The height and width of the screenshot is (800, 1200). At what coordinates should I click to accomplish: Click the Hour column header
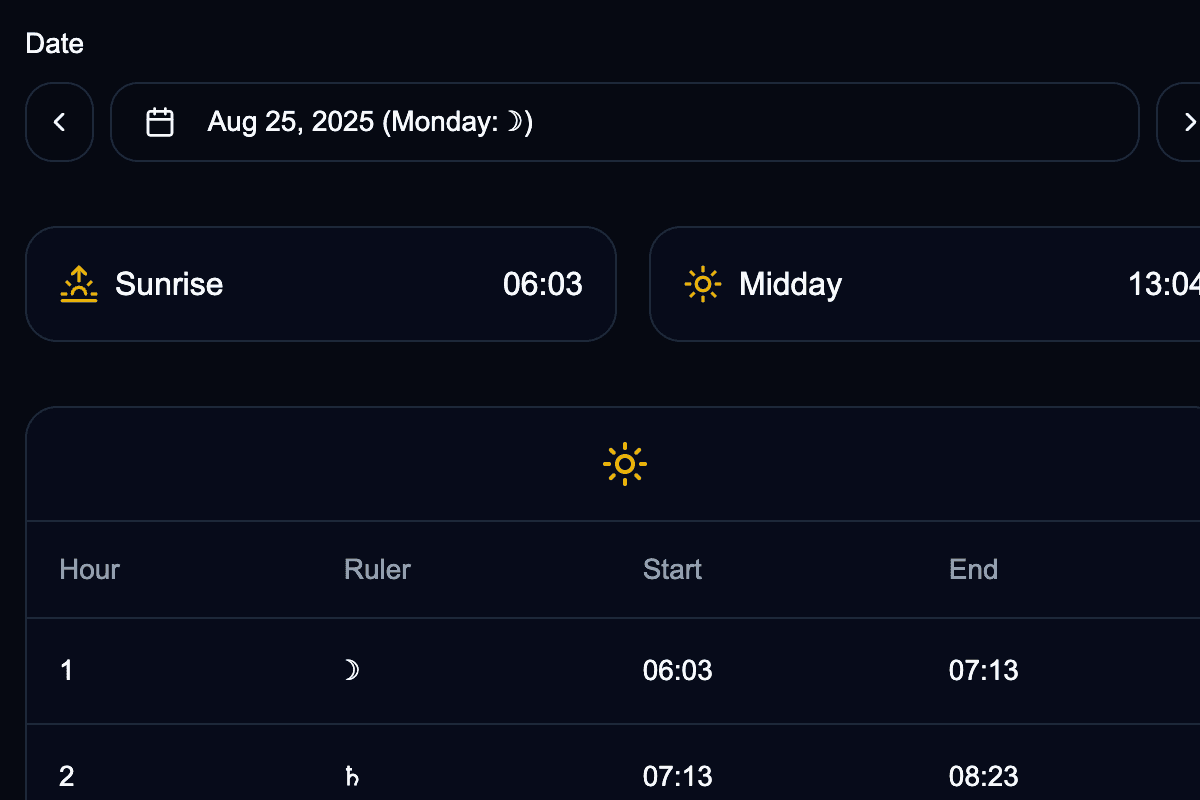[90, 570]
